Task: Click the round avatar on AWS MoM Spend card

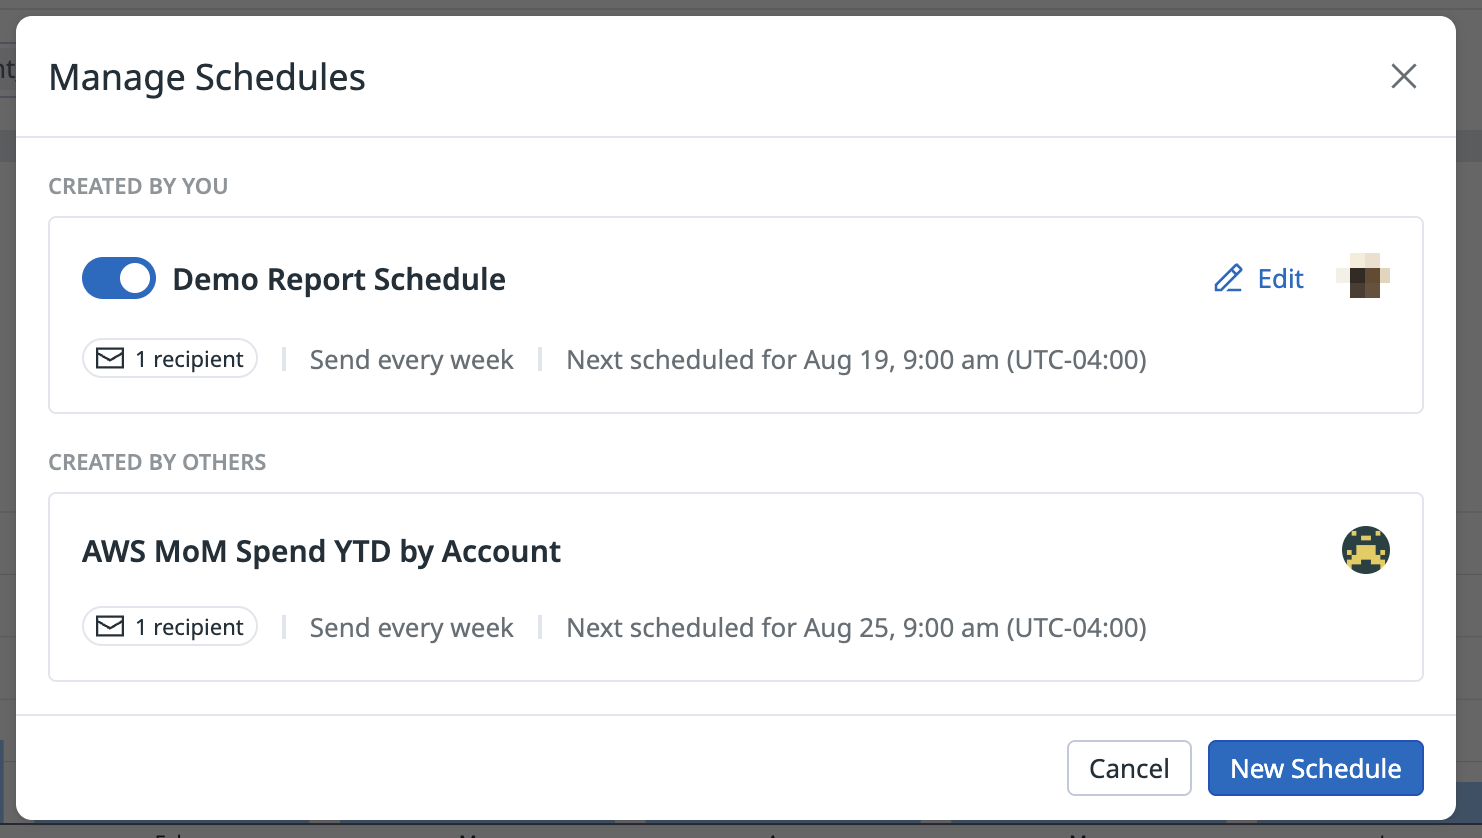Action: pyautogui.click(x=1366, y=550)
